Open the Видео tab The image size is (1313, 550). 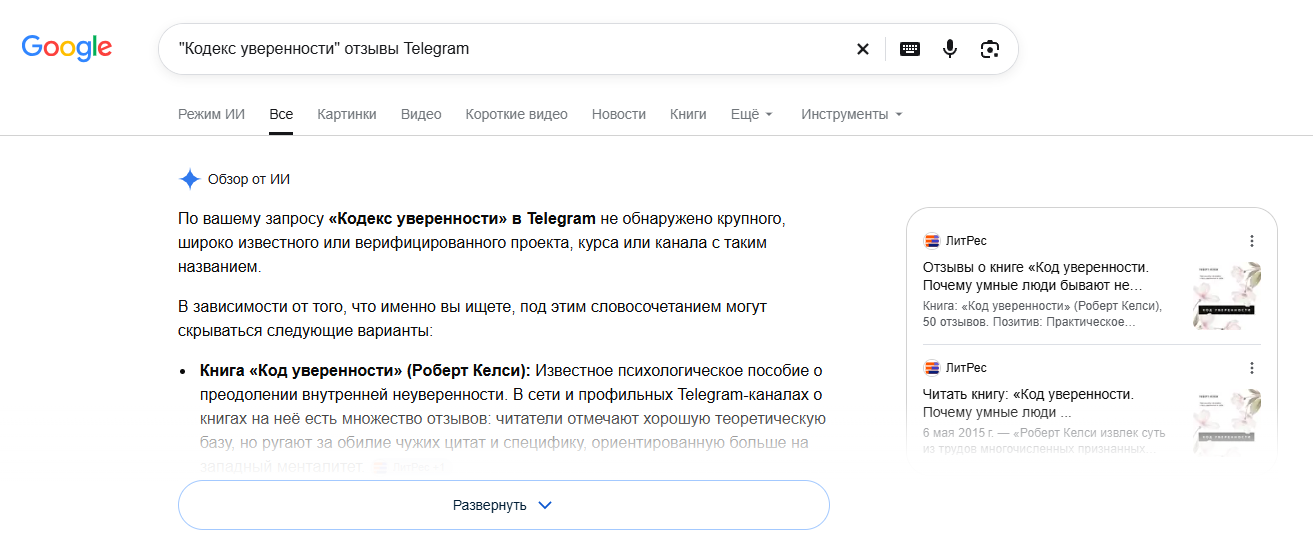(421, 114)
